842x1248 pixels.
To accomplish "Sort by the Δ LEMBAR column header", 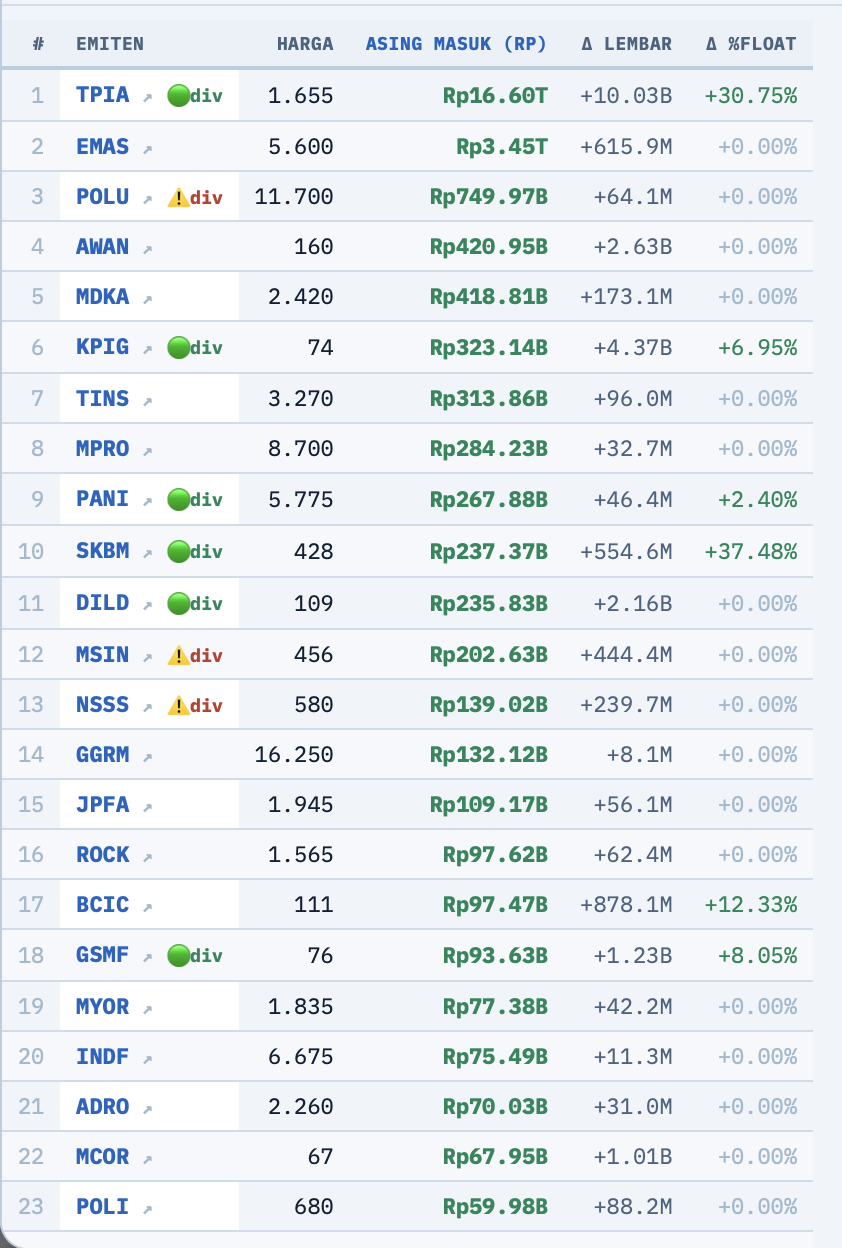I will 627,44.
